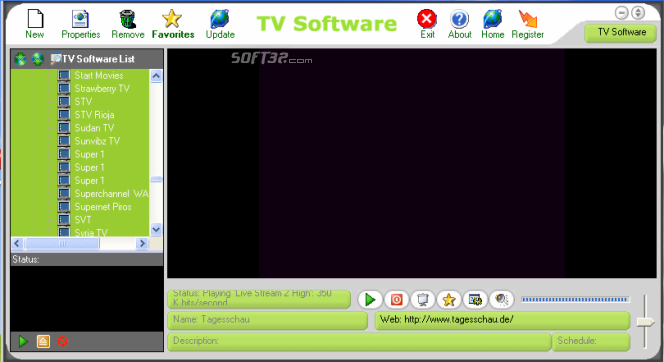Click the New document icon

[x=35, y=19]
